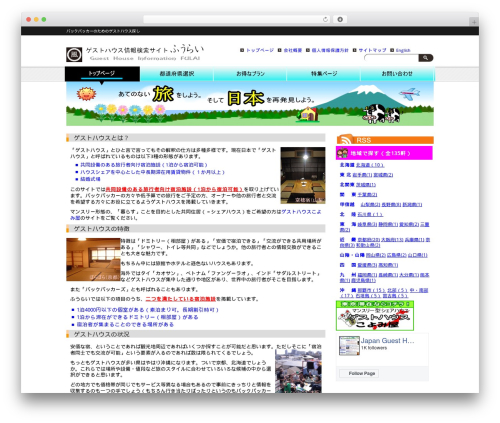500x423 pixels.
Task: Open the 長野県 prefecture link
Action: tap(391, 205)
